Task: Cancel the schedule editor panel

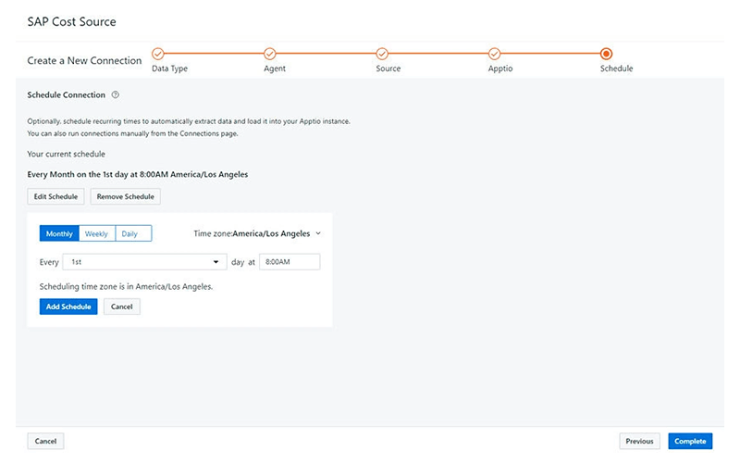Action: tap(122, 307)
